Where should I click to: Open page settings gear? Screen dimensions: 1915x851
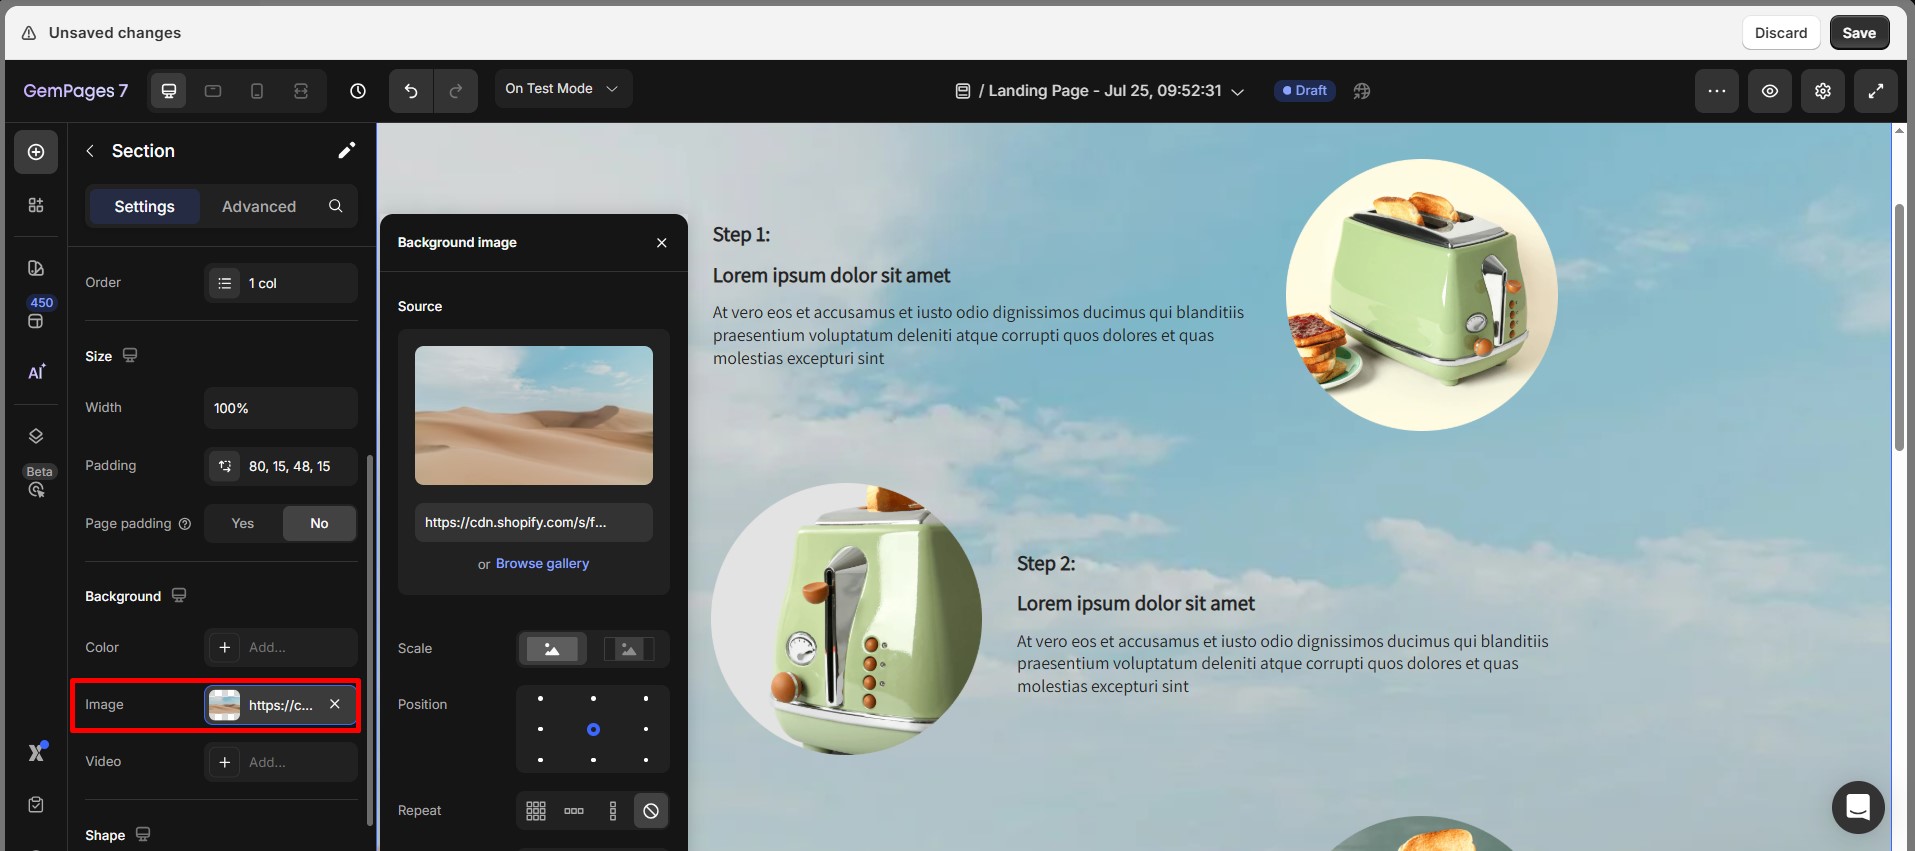click(1823, 91)
